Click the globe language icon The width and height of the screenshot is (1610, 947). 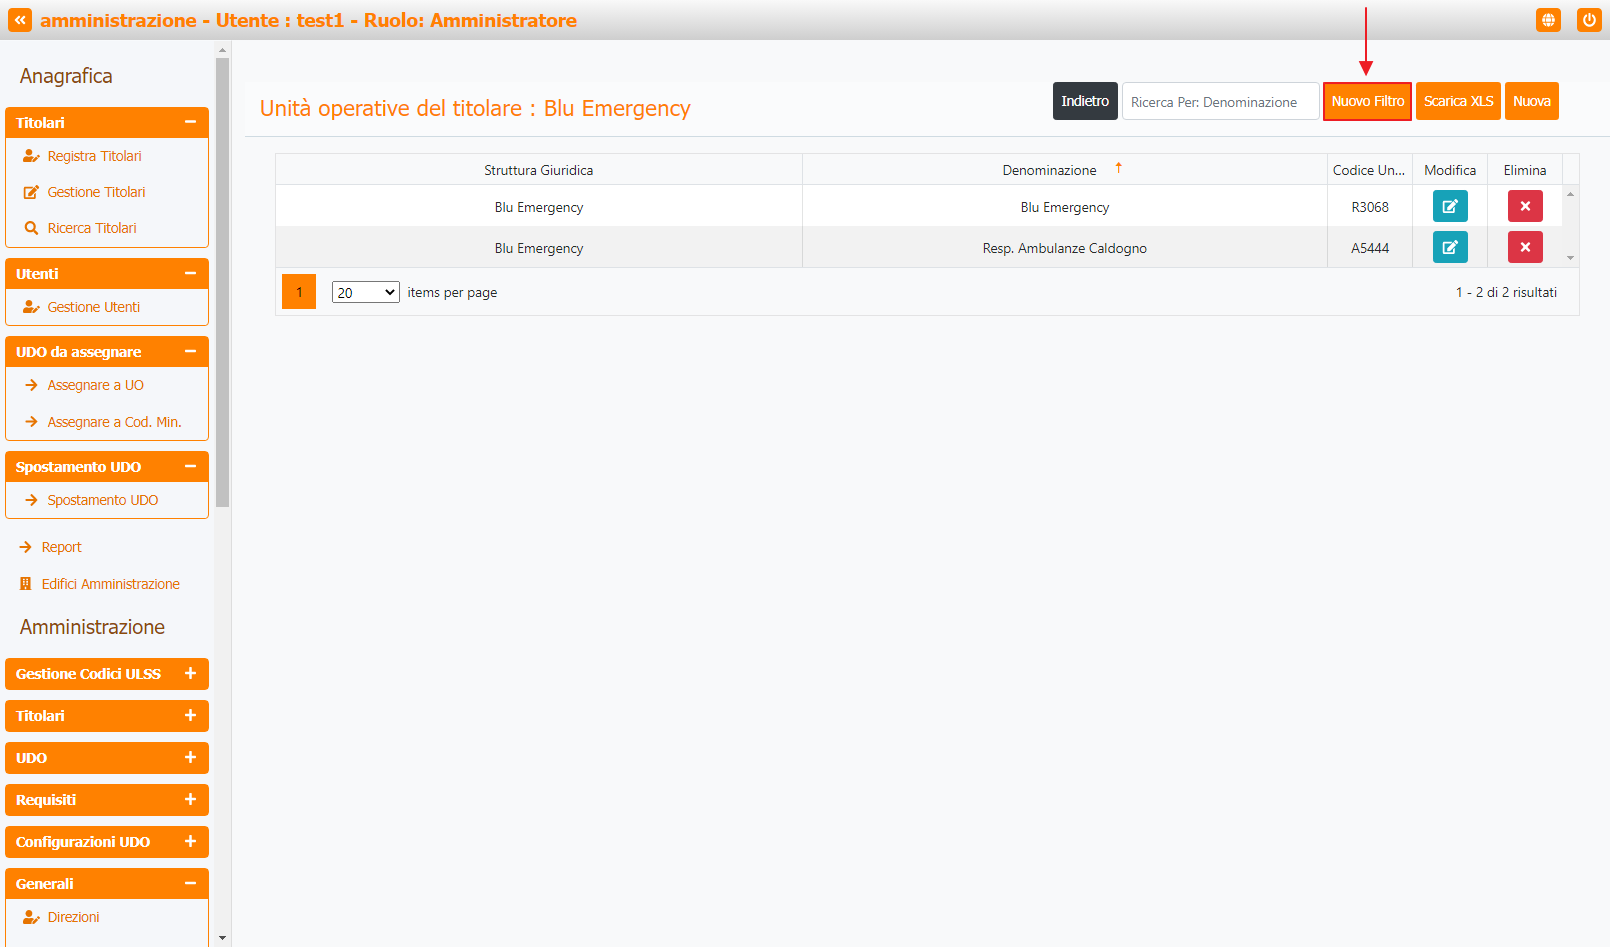[x=1548, y=20]
